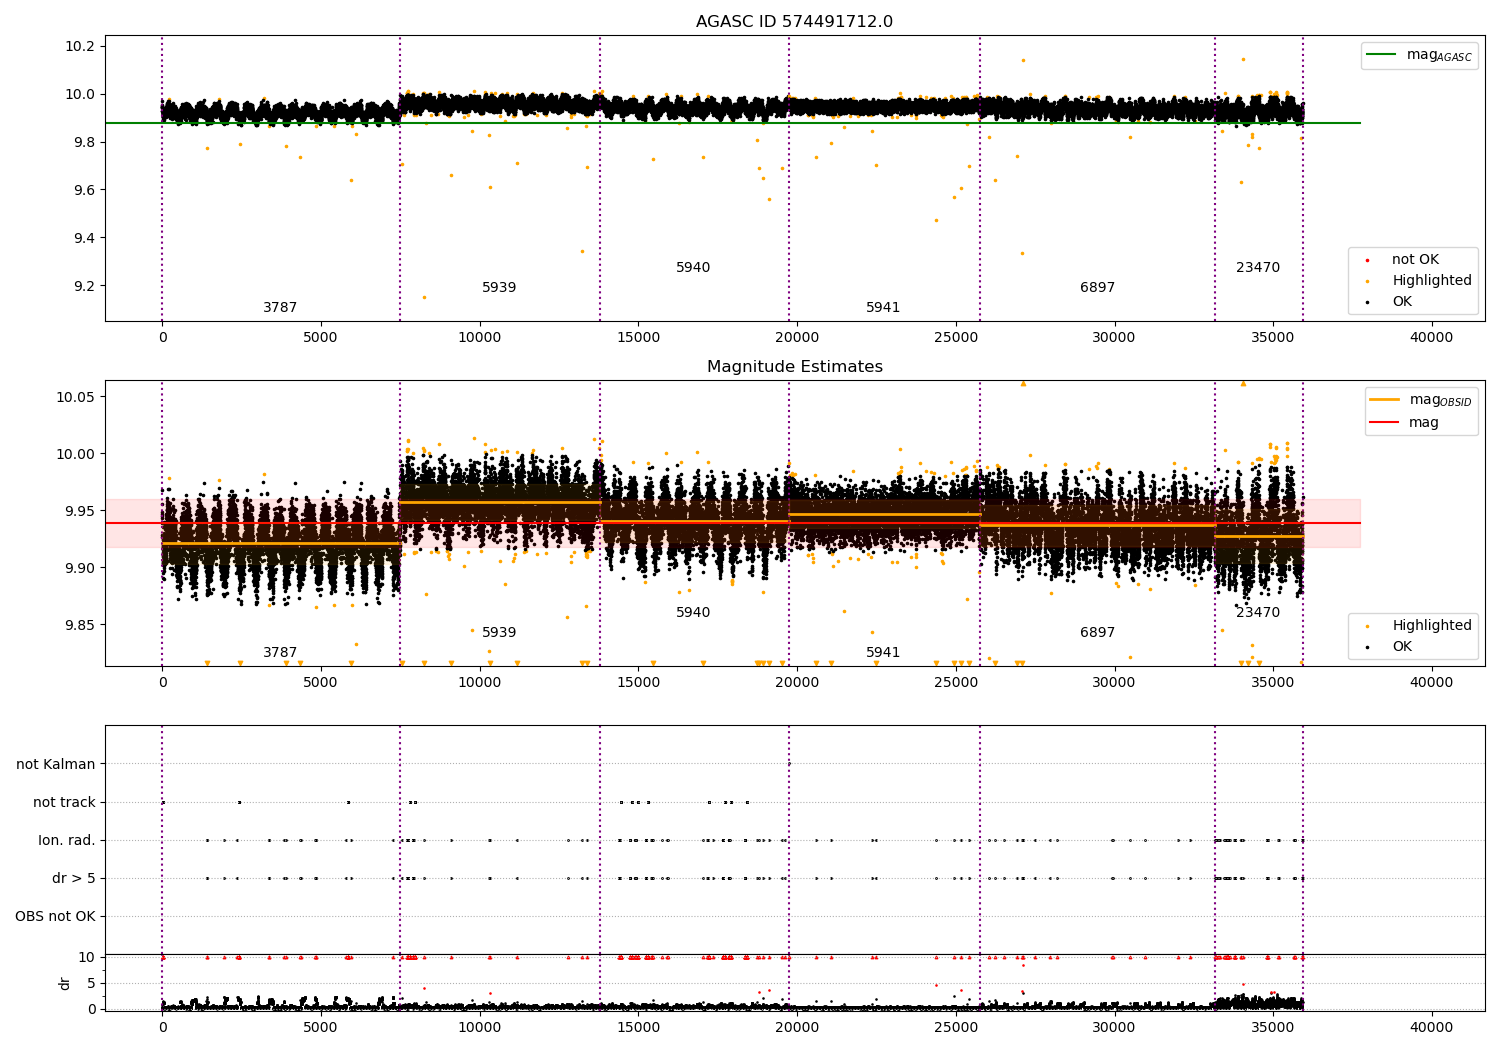Click y-axis tick 9.95 in Magnitude Estimates plot
1500x1050 pixels.
80,511
